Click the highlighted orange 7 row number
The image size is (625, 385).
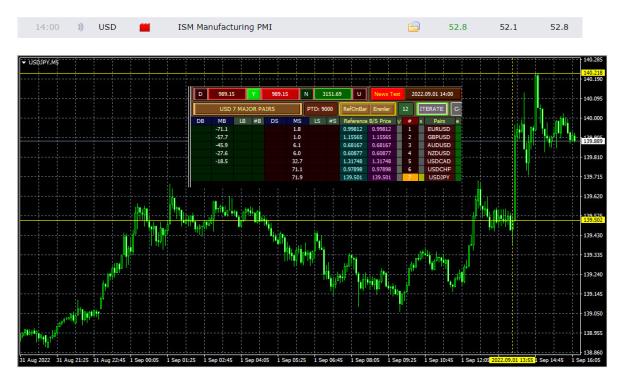(x=410, y=177)
